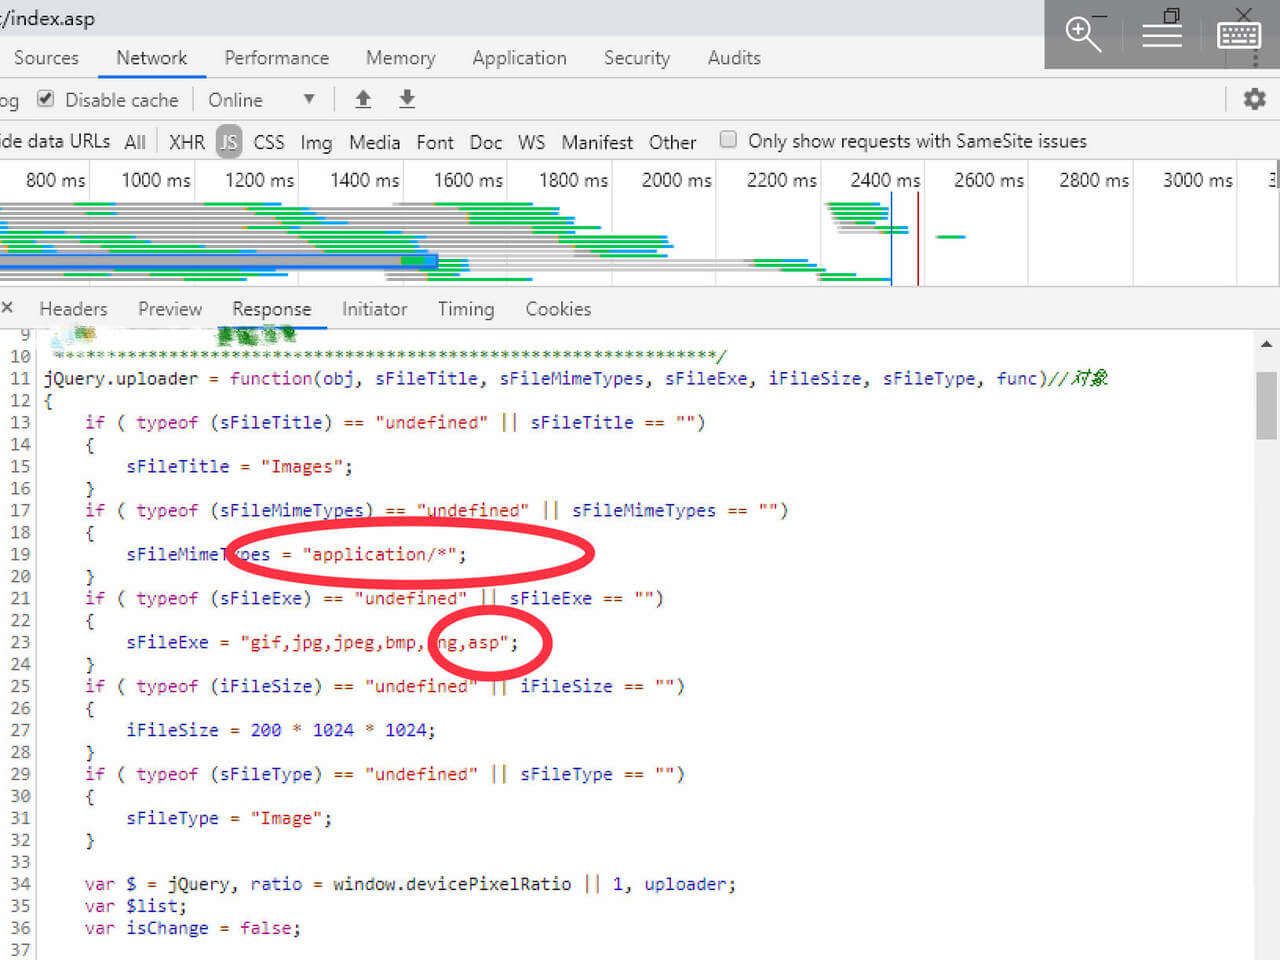Image resolution: width=1280 pixels, height=960 pixels.
Task: Click the red load-event line in timeline
Action: pyautogui.click(x=918, y=238)
